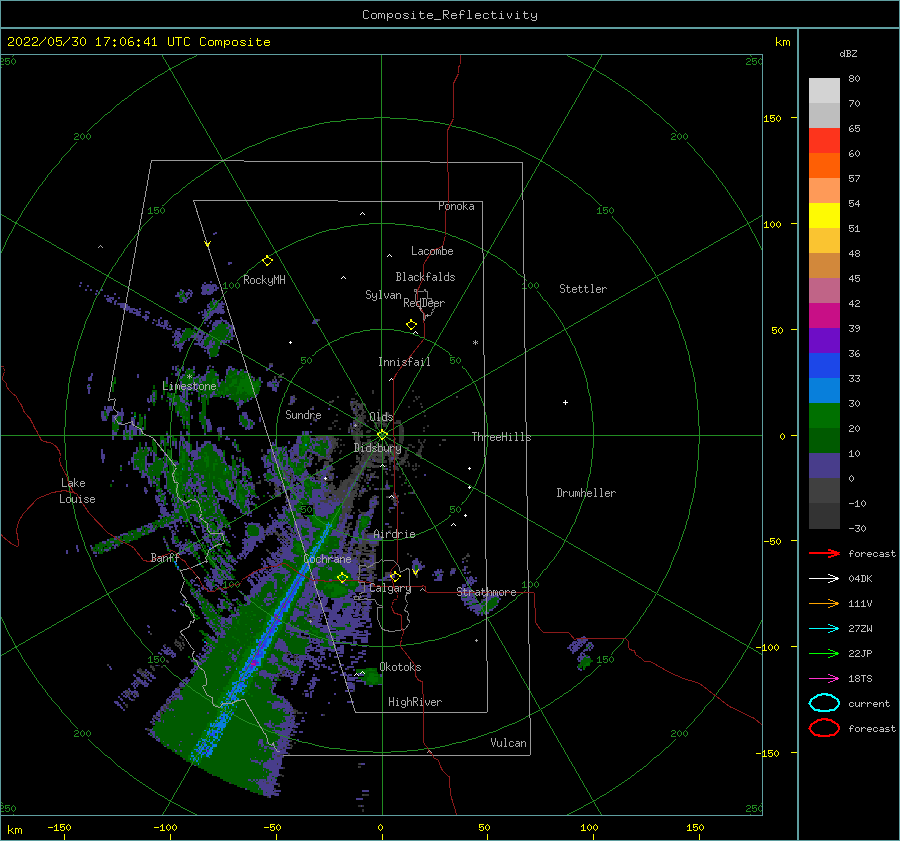The height and width of the screenshot is (841, 900).
Task: Click the Banff town label
Action: (x=165, y=557)
